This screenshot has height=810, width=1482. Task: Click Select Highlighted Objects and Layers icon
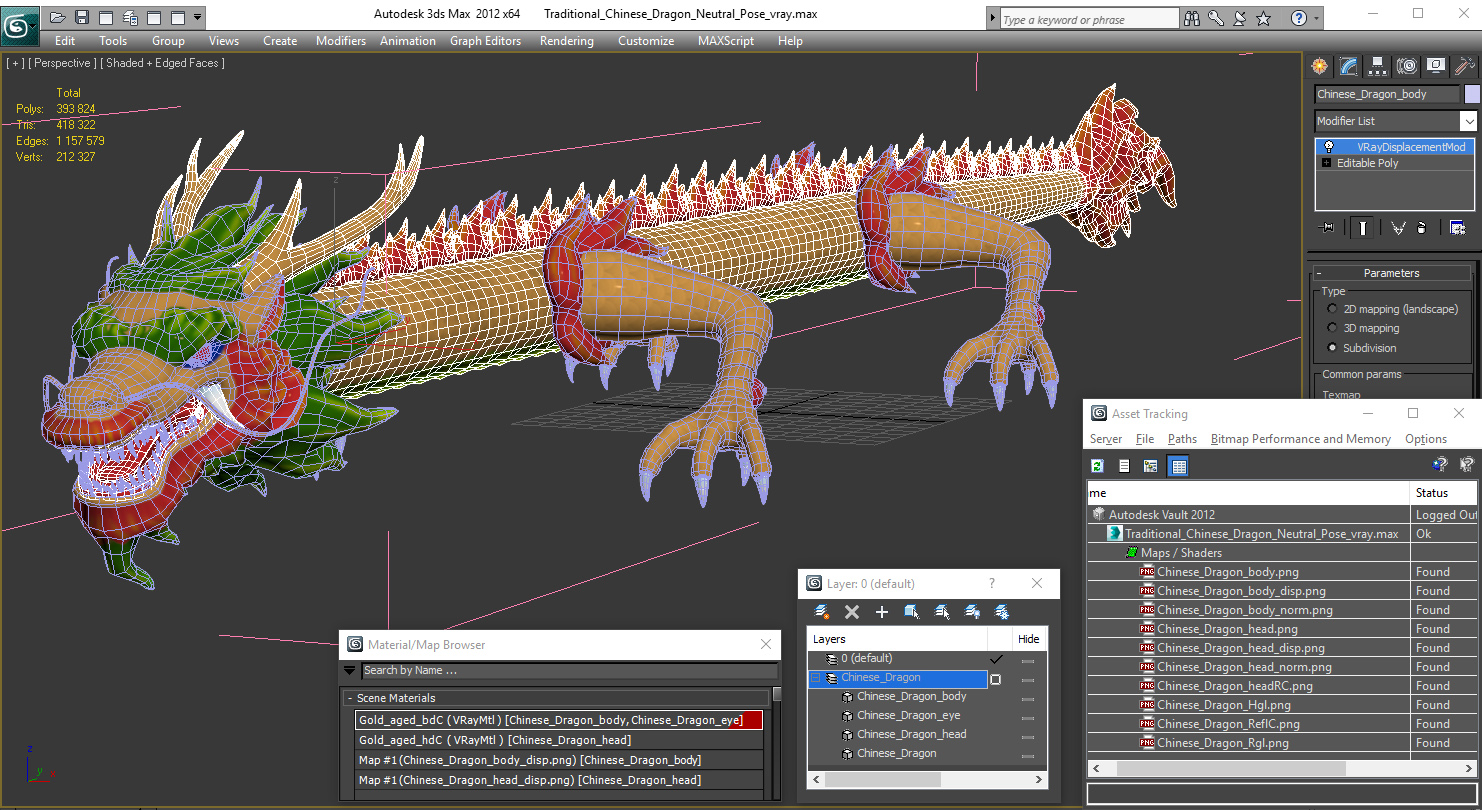911,612
